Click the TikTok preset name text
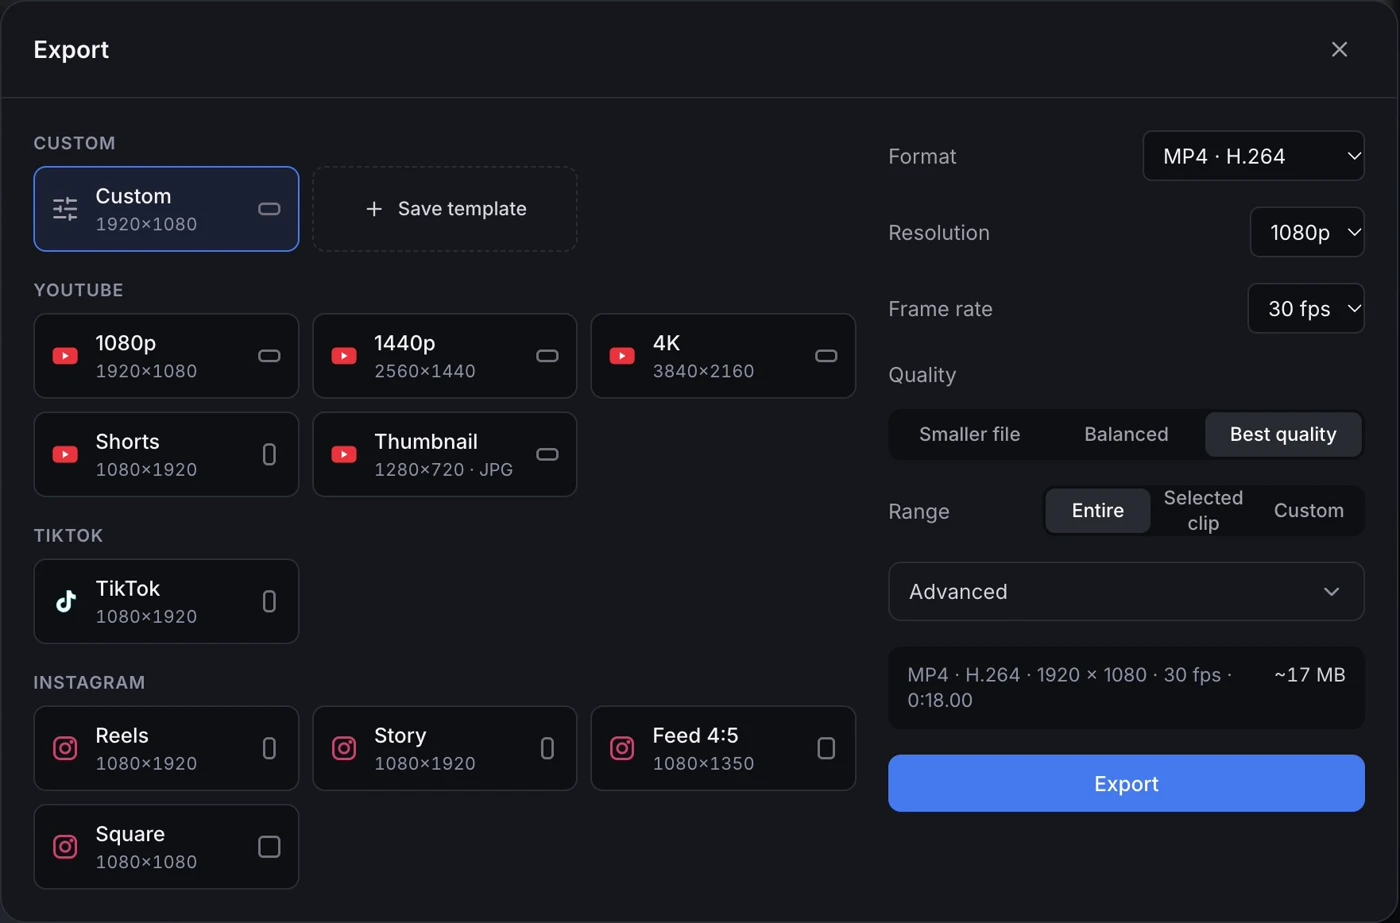 point(127,588)
